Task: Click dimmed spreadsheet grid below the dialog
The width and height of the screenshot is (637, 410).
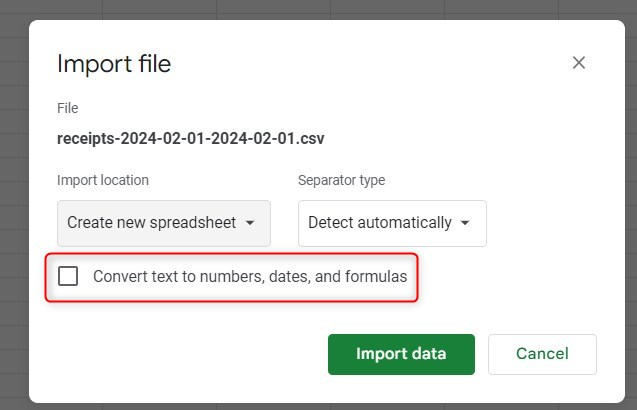Action: (x=300, y=405)
